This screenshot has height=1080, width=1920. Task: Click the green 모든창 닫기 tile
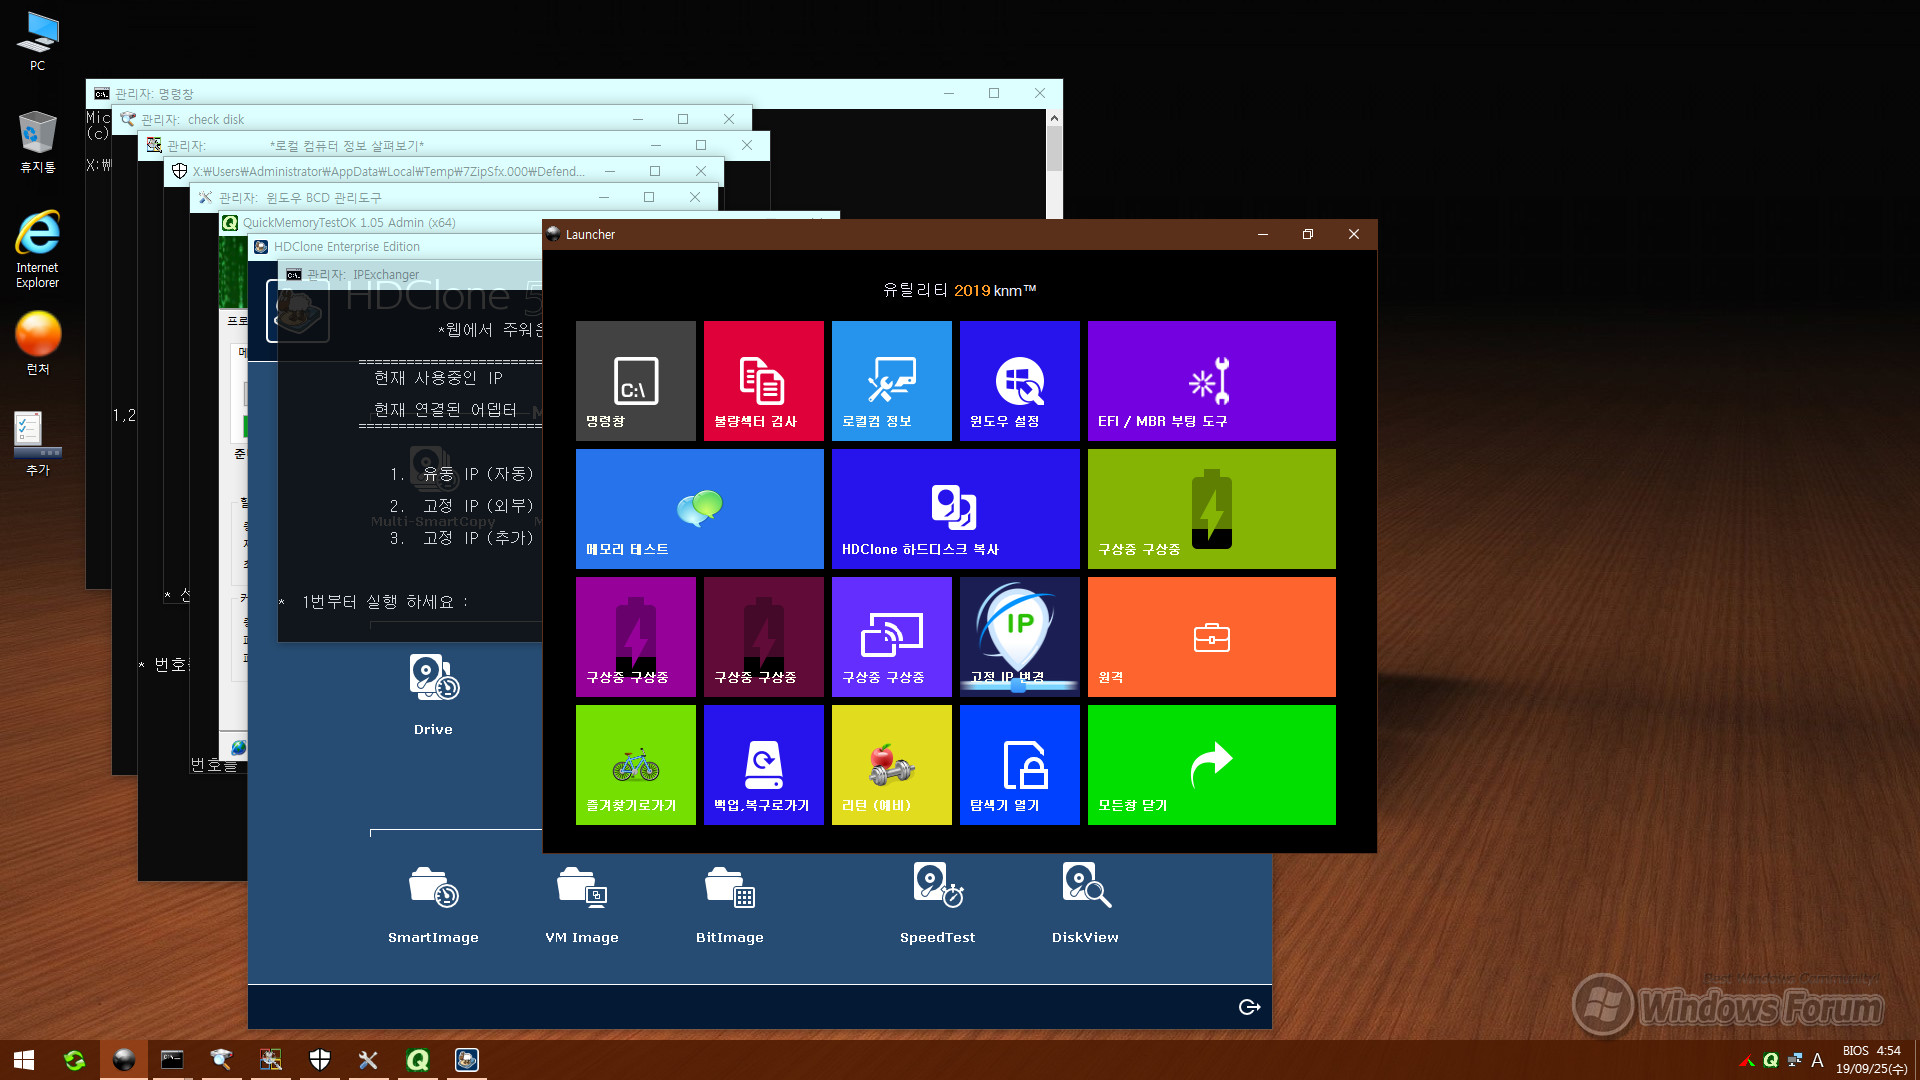pos(1211,765)
